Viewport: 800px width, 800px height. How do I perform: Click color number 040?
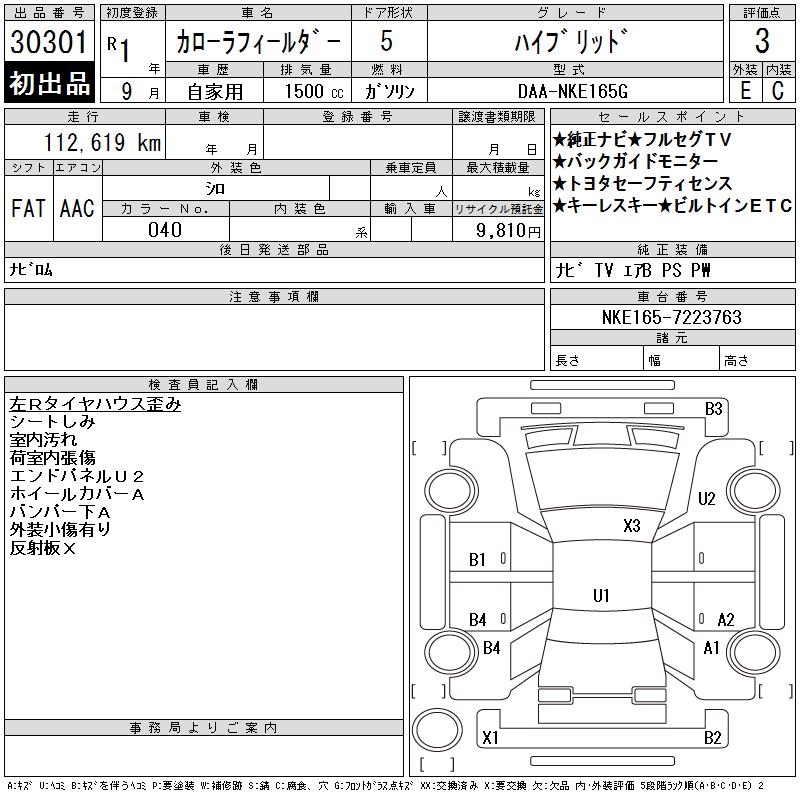165,230
